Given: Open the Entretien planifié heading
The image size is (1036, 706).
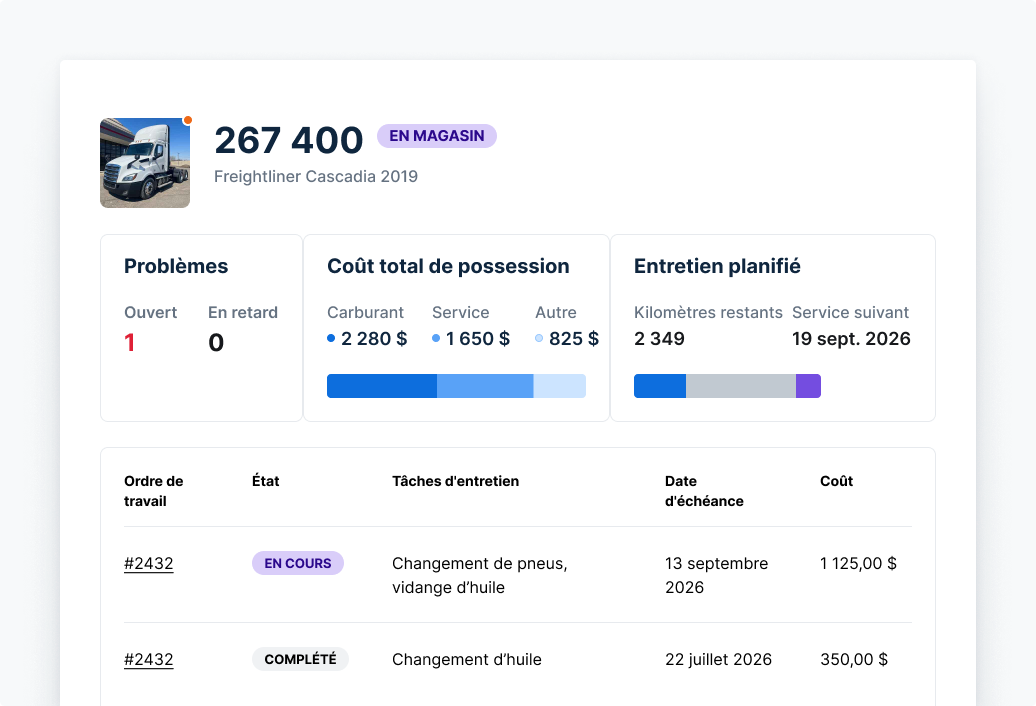Looking at the screenshot, I should coord(717,266).
